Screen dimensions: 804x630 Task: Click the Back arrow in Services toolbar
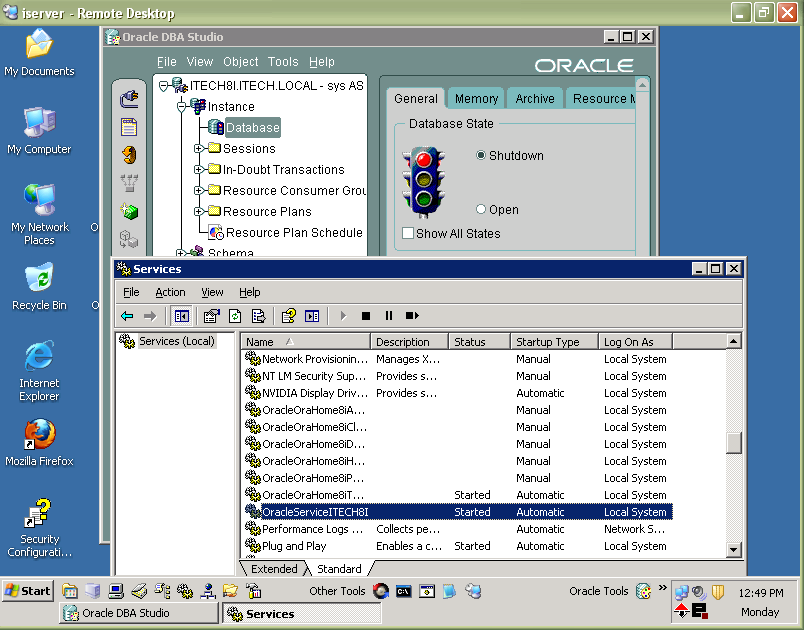click(x=127, y=316)
